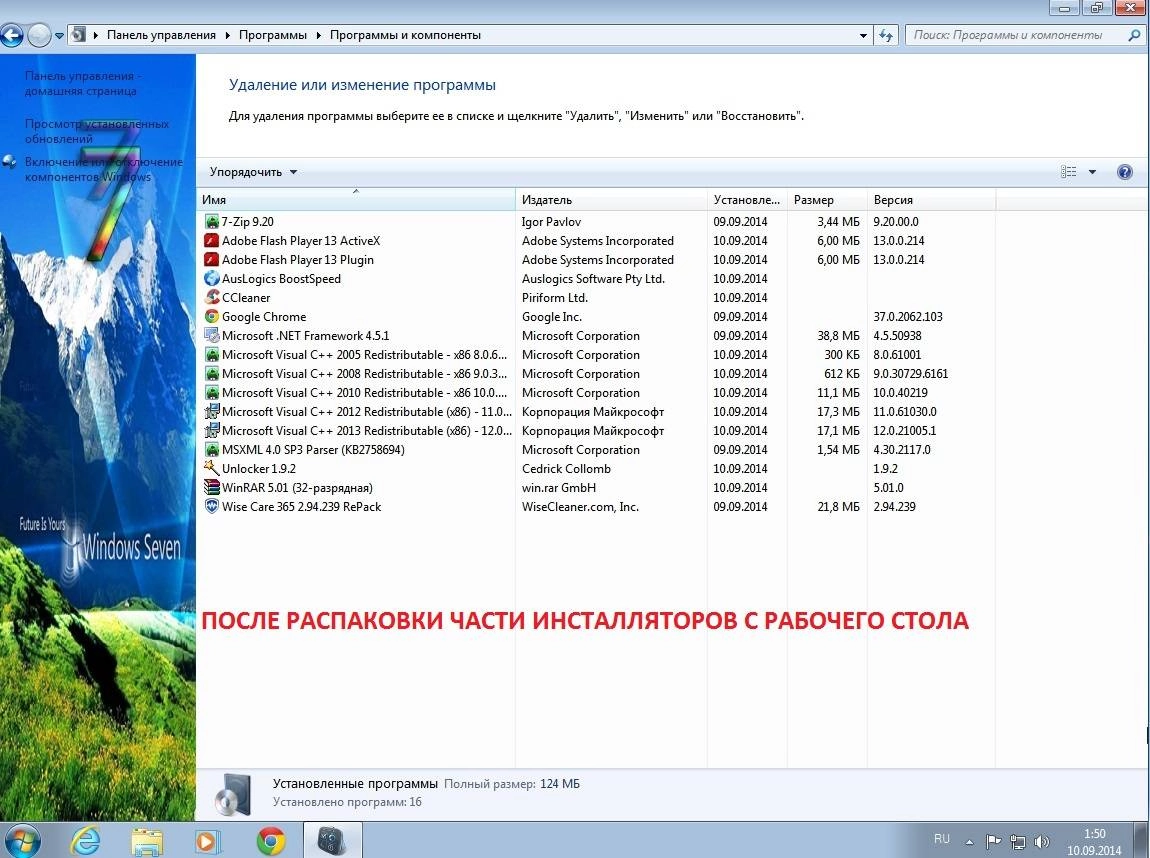The width and height of the screenshot is (1150, 858).
Task: Sort by the Размер column header
Action: point(827,199)
